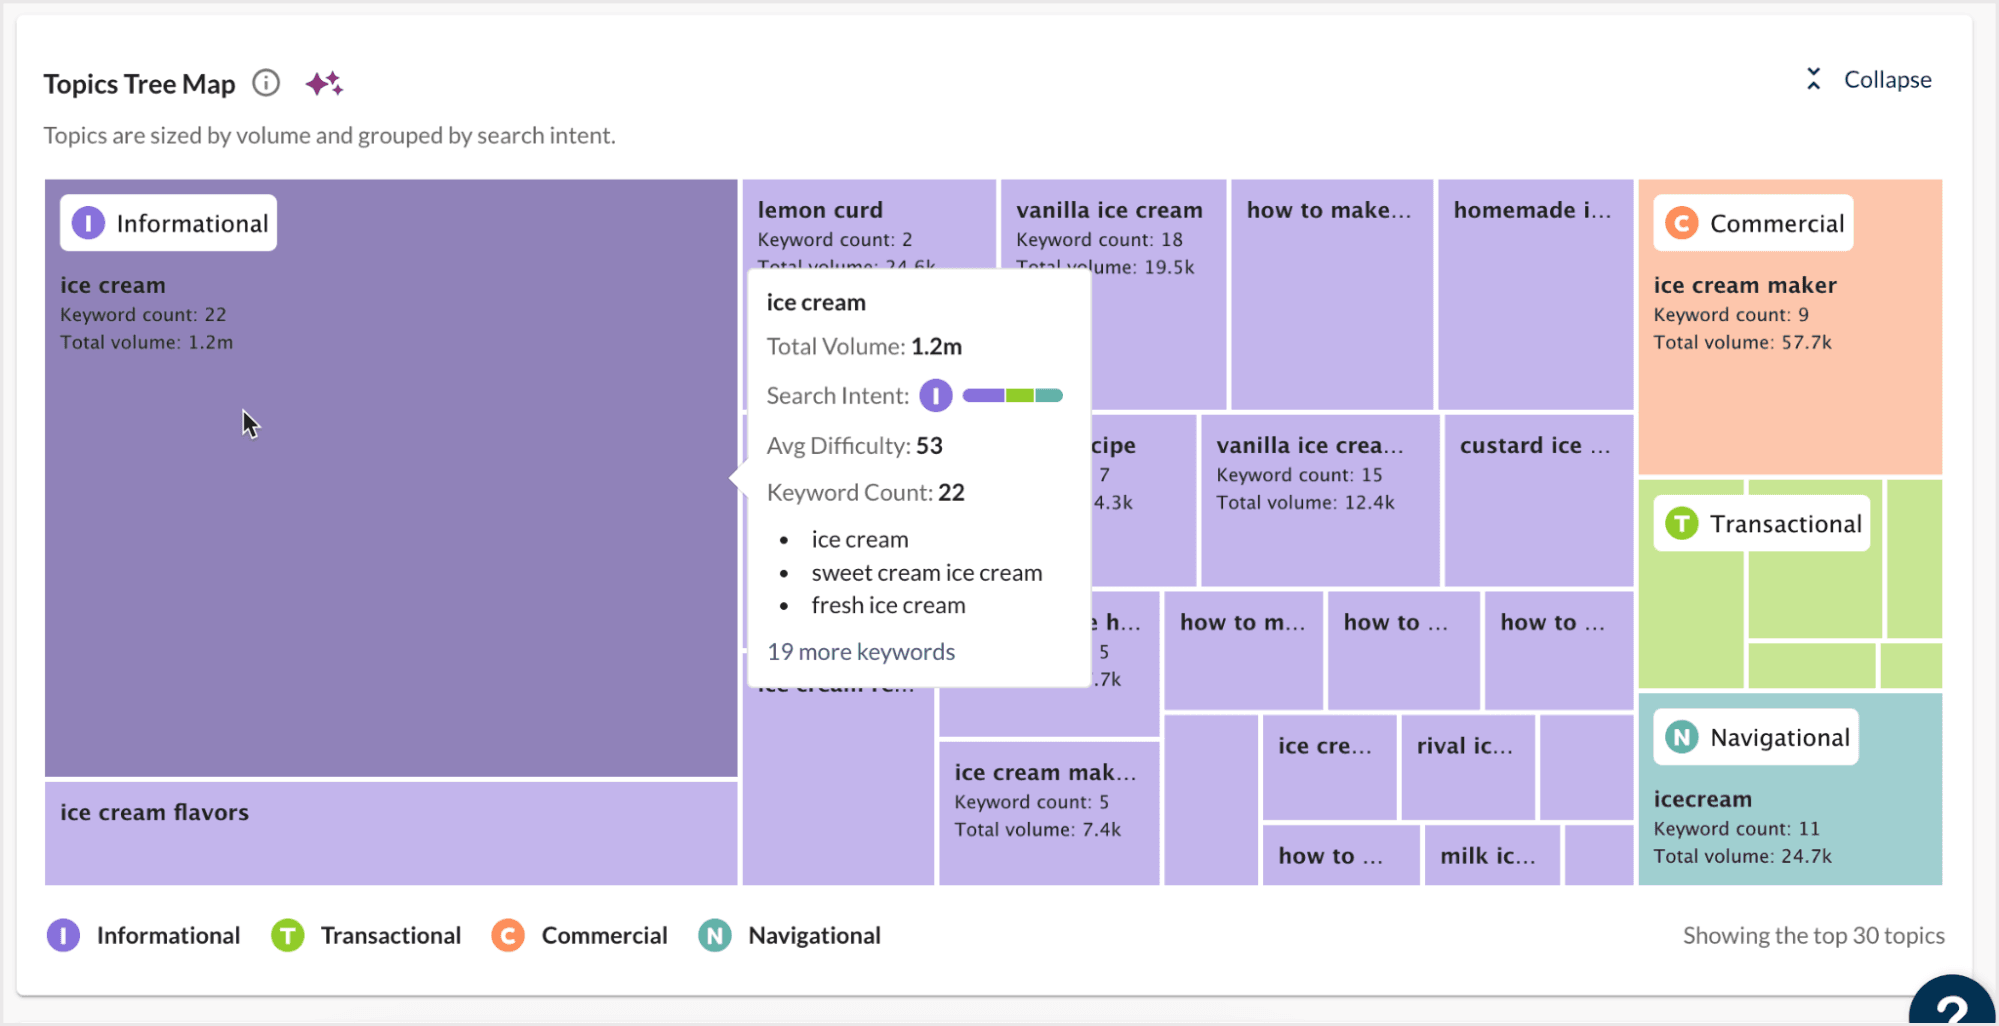Expand the 19 more keywords list
Screen dimensions: 1999x1026
point(860,651)
